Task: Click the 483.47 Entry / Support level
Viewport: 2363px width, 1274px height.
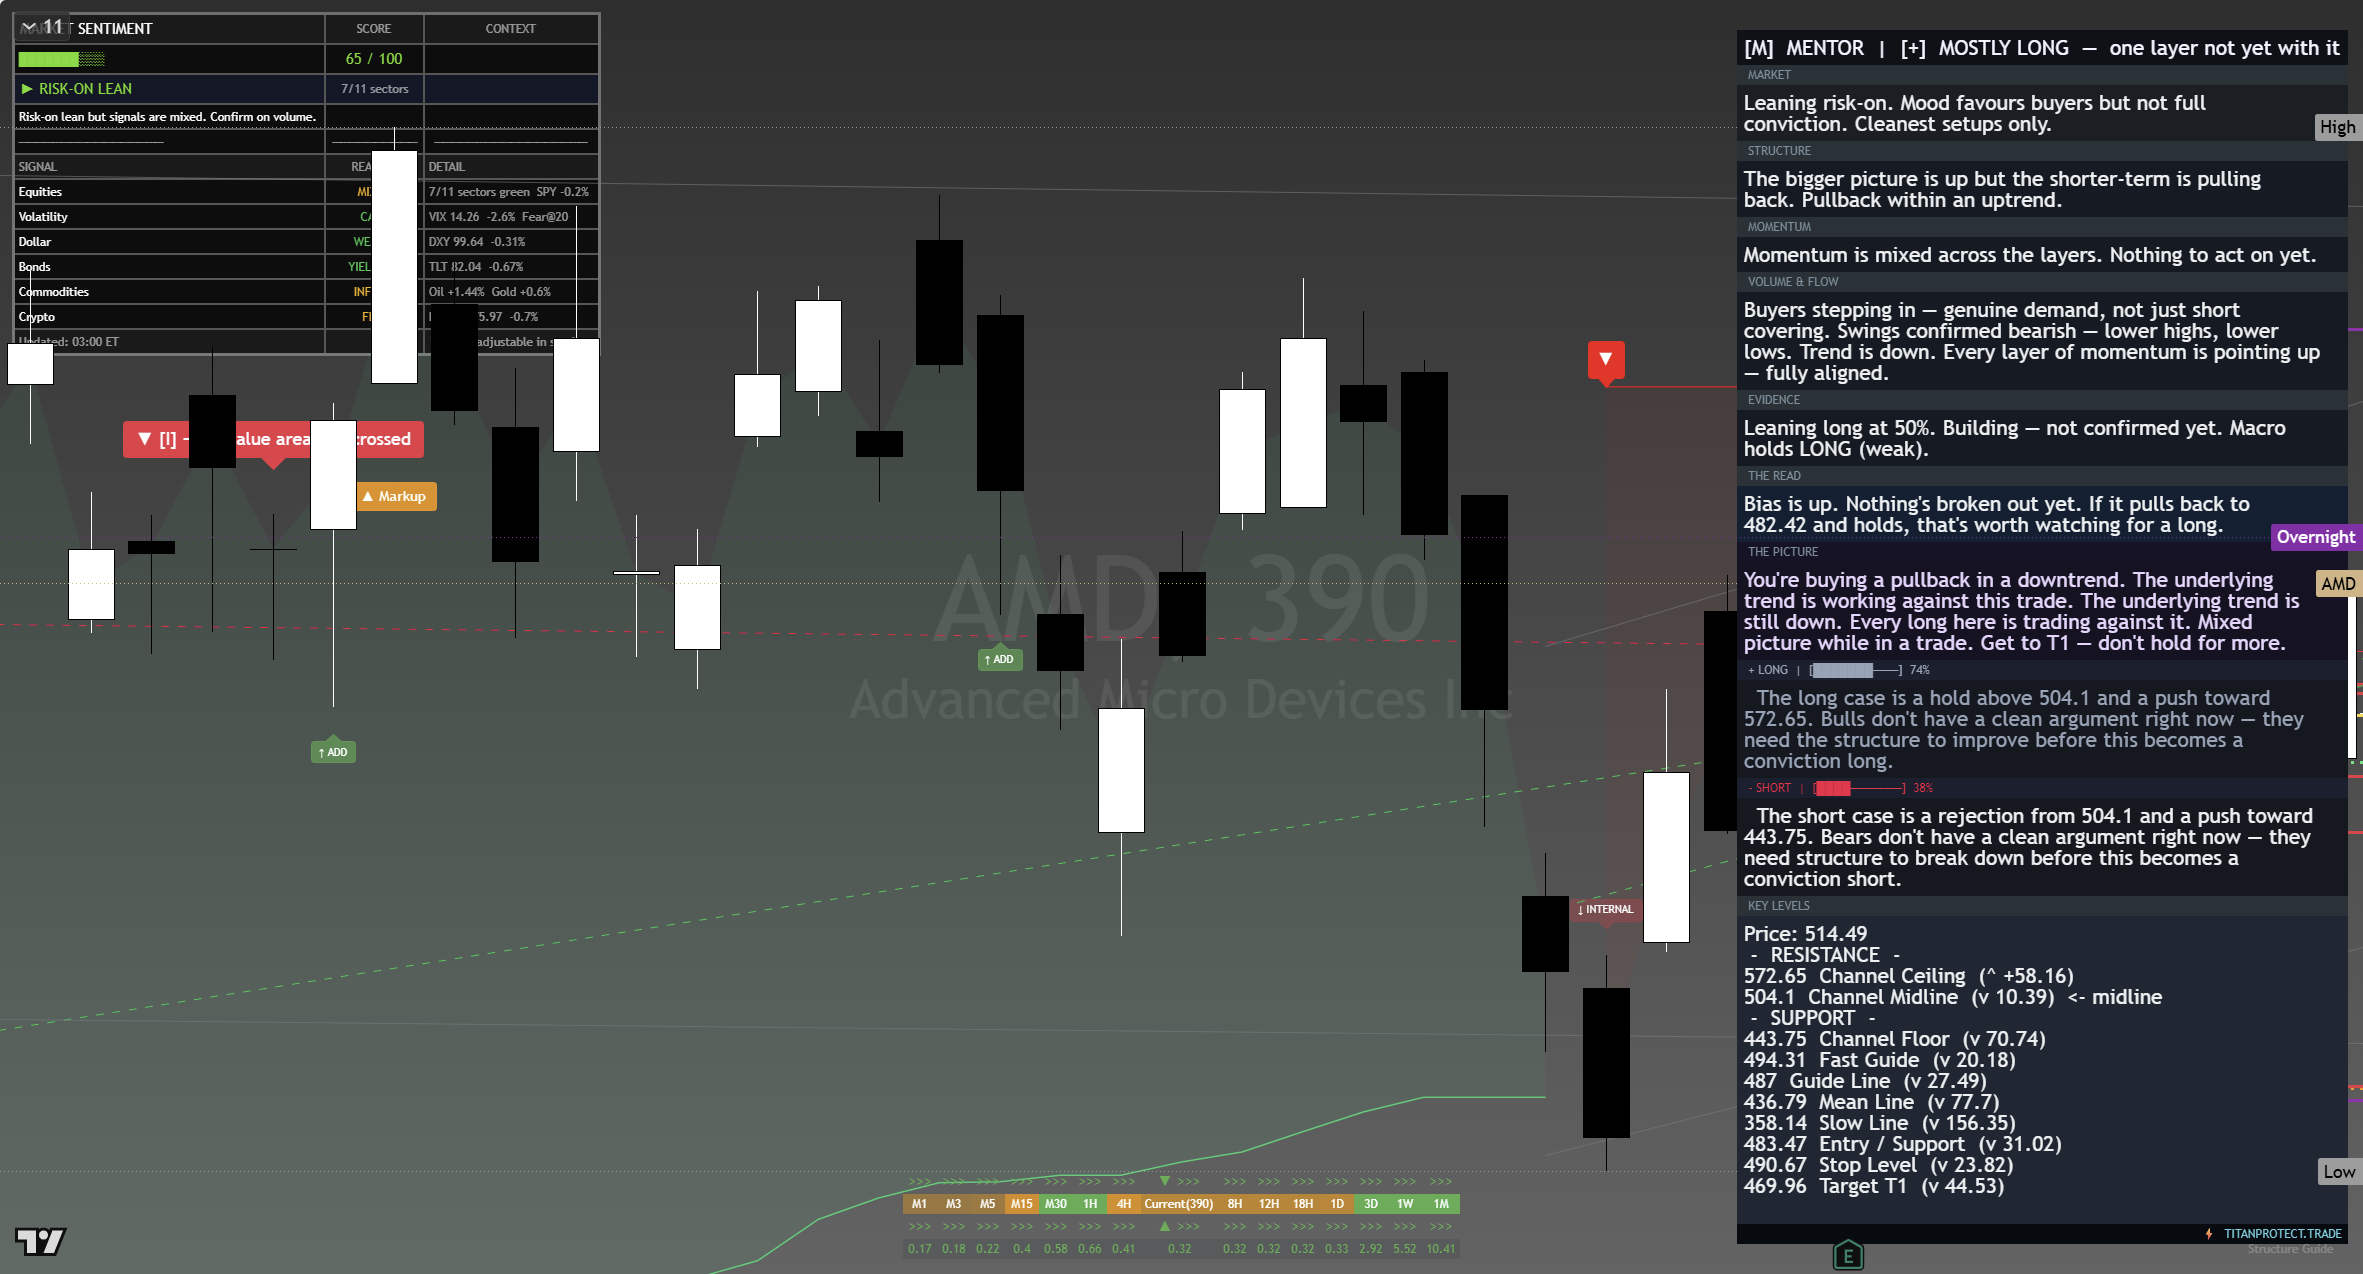Action: click(1902, 1144)
